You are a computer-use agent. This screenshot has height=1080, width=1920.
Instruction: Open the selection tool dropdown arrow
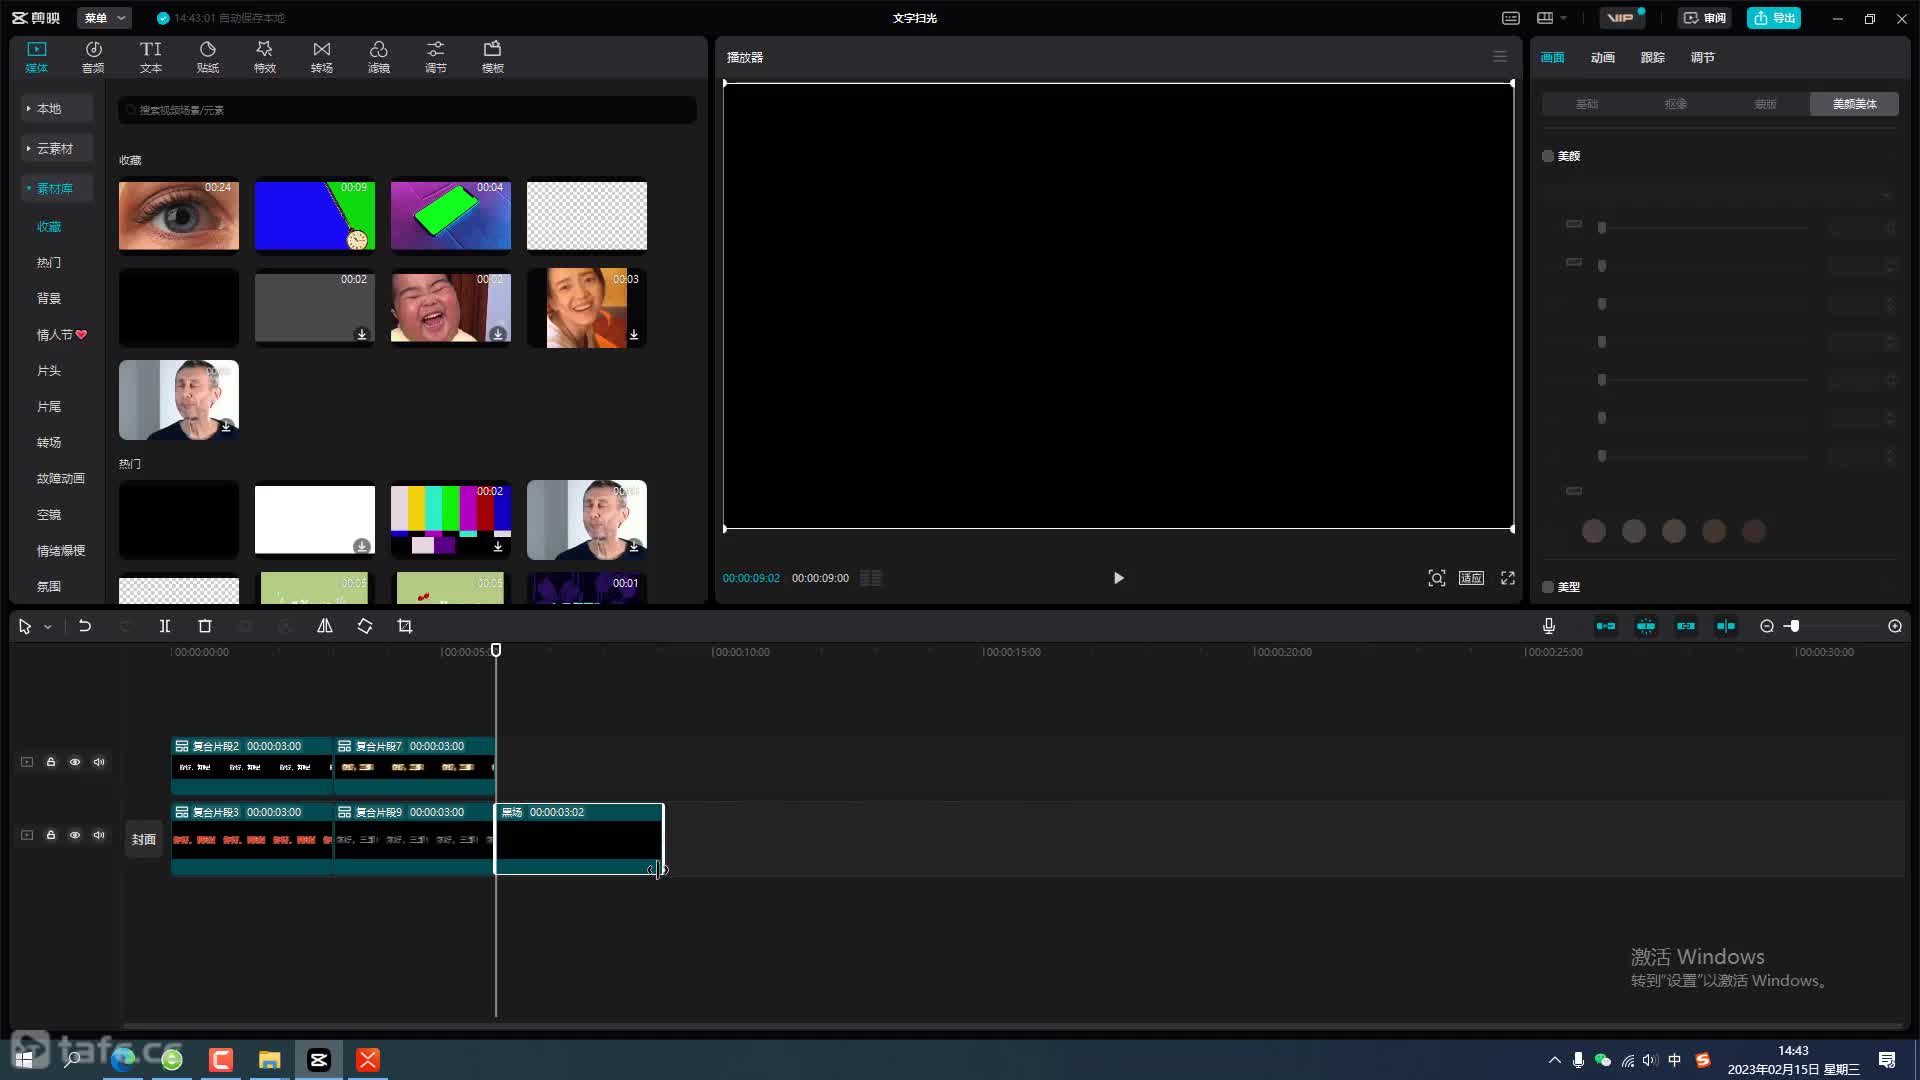pyautogui.click(x=48, y=627)
